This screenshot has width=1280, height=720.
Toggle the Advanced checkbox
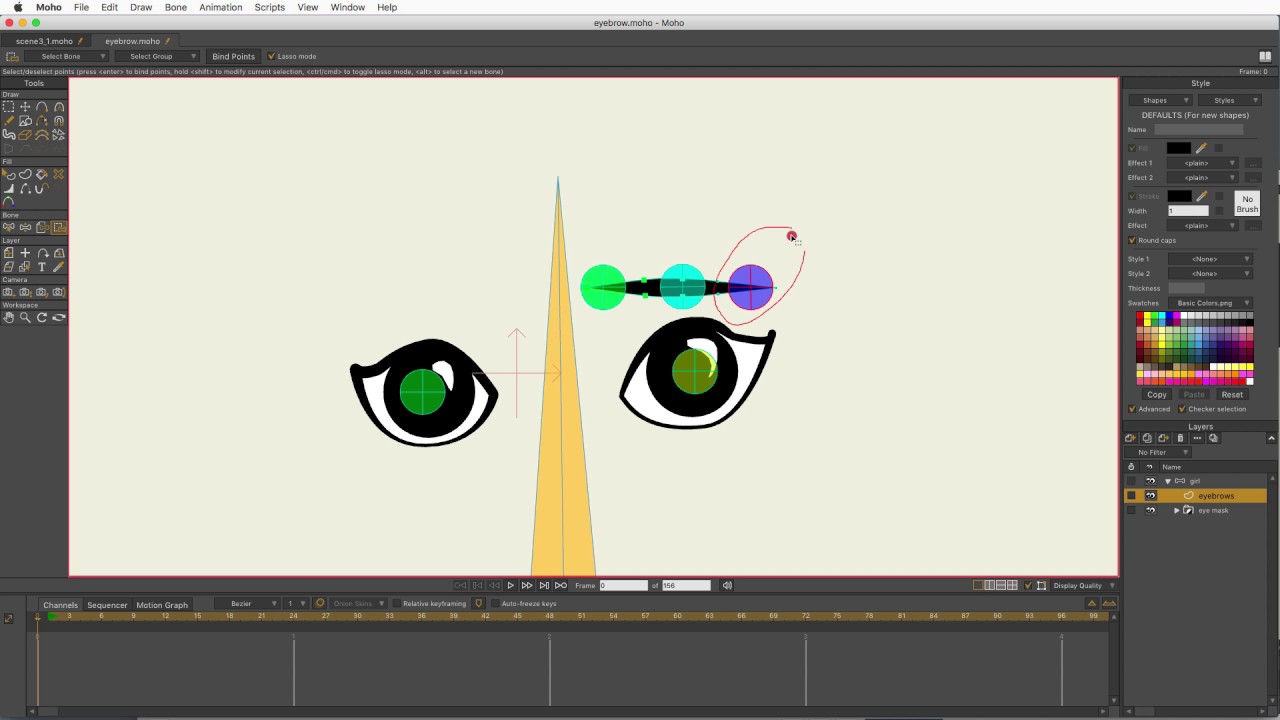[1132, 409]
